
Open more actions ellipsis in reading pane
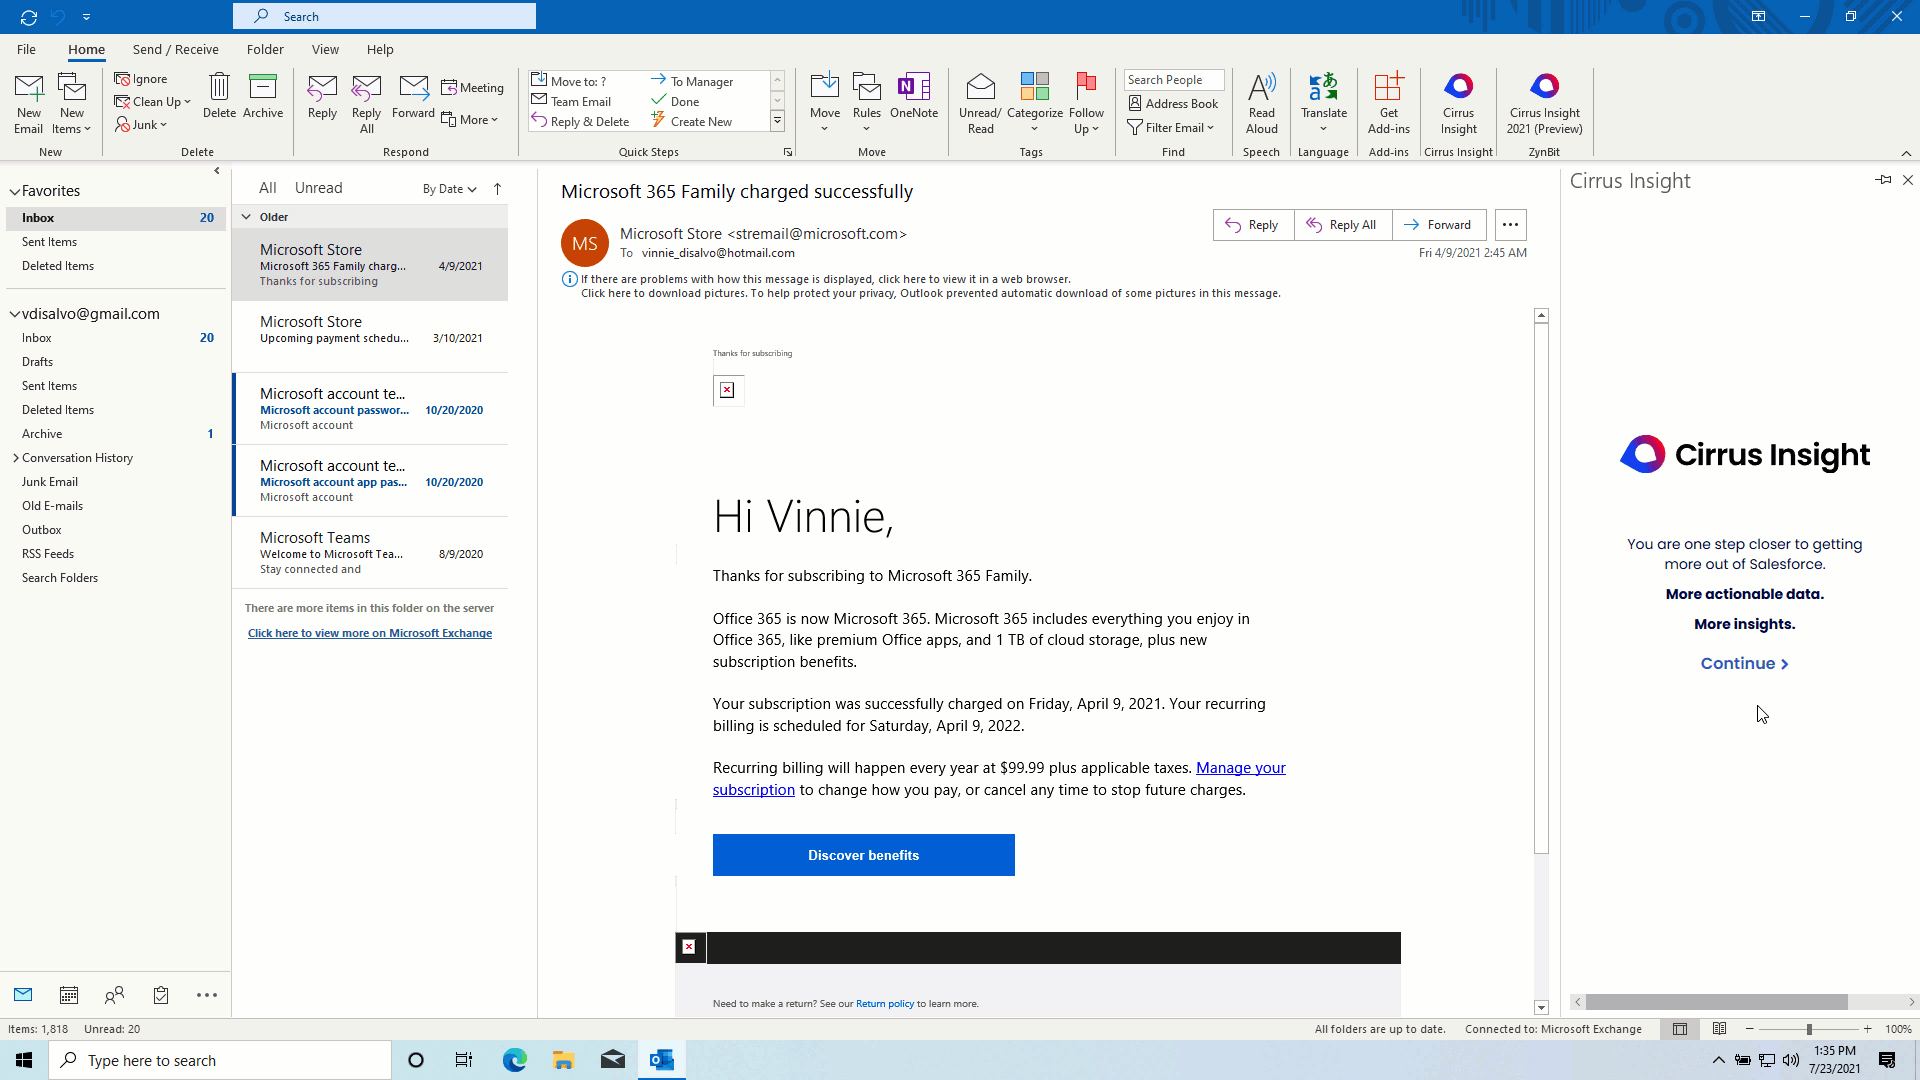(x=1510, y=225)
